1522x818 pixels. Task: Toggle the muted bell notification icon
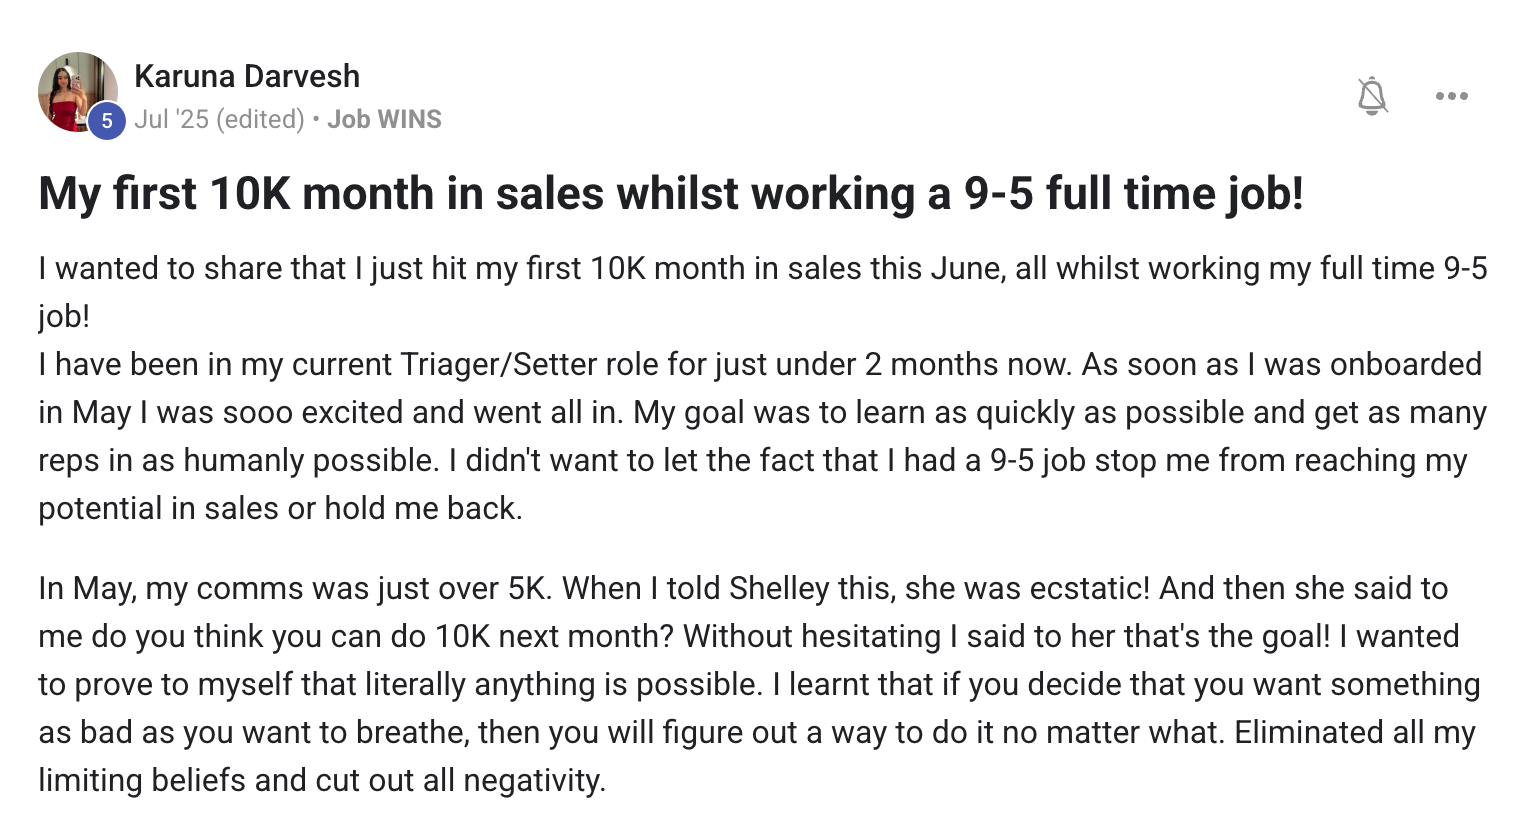pyautogui.click(x=1372, y=96)
